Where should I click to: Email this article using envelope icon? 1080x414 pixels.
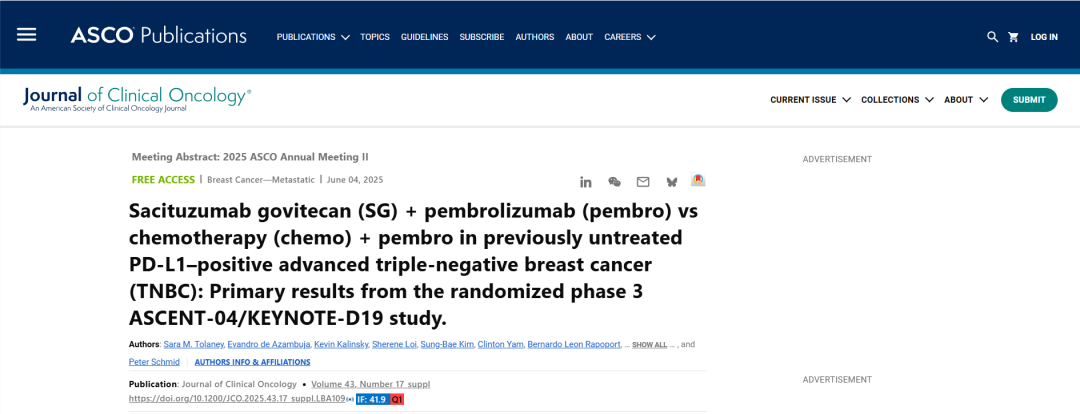click(643, 182)
